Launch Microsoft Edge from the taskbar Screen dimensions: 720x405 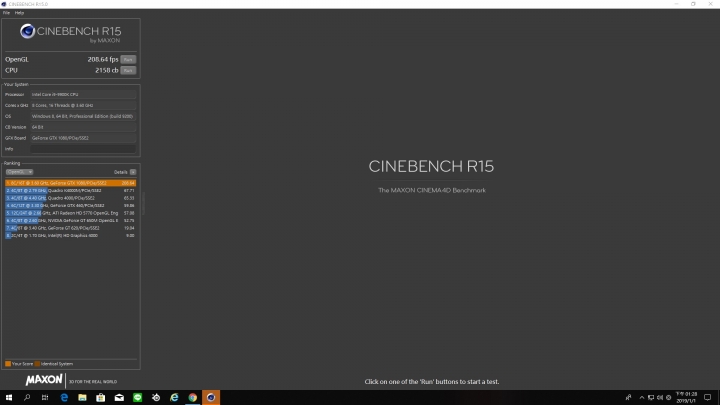(x=64, y=398)
